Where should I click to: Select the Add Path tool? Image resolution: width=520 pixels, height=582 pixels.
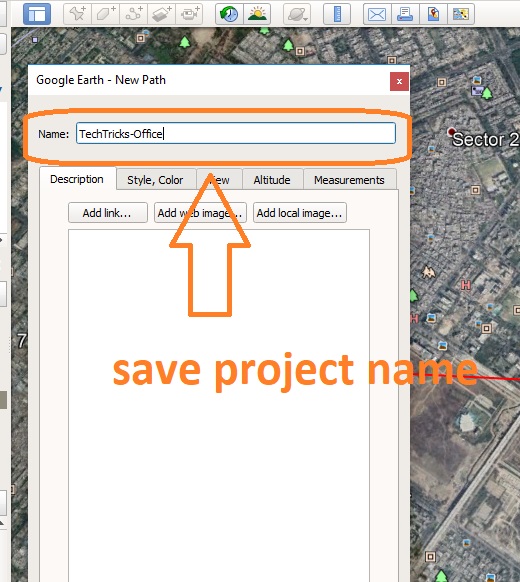tap(133, 14)
